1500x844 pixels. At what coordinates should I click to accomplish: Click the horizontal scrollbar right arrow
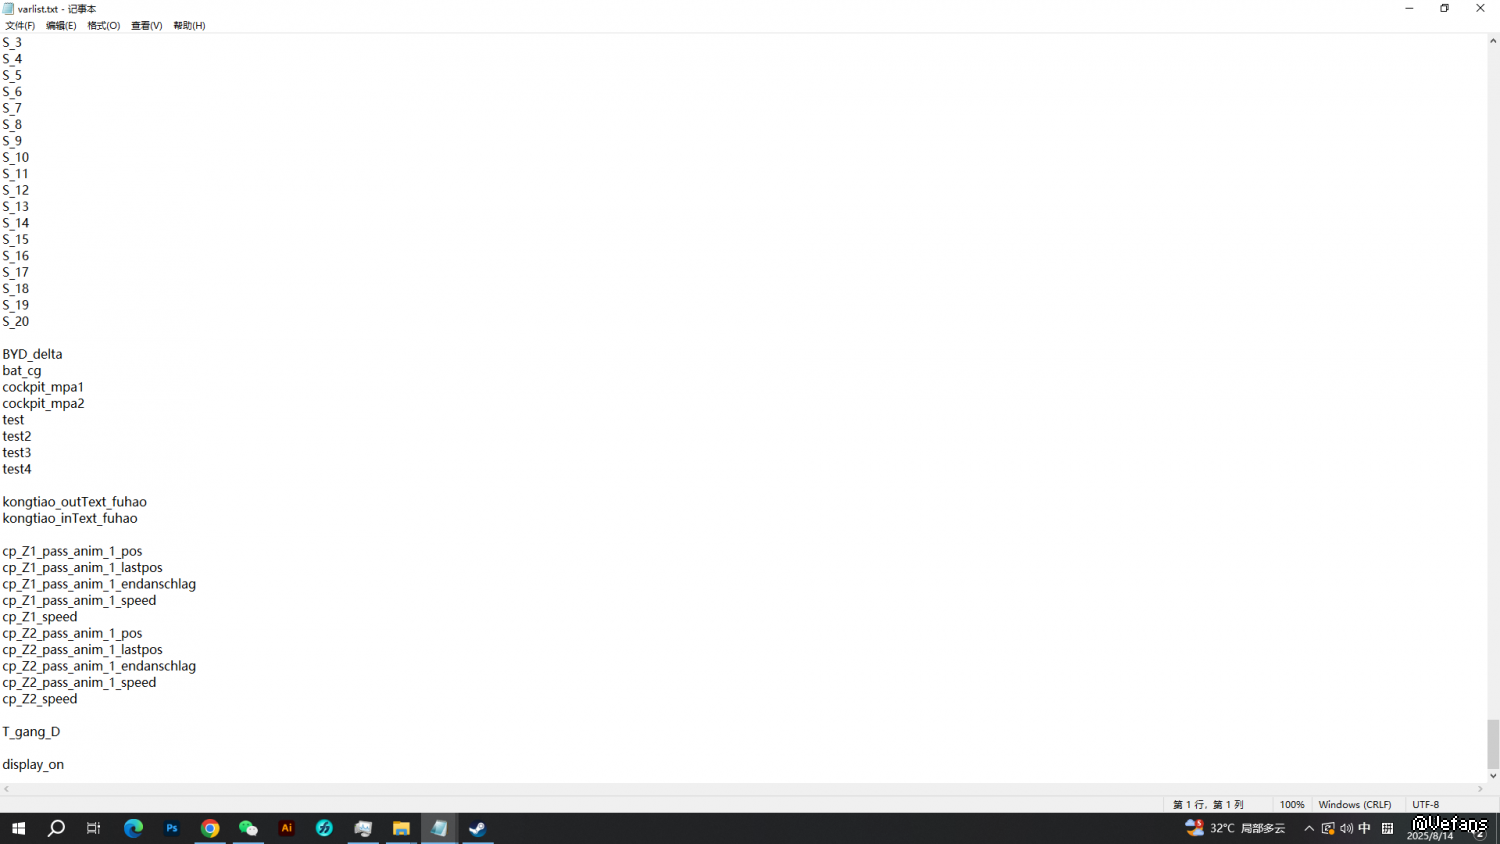pos(1480,789)
